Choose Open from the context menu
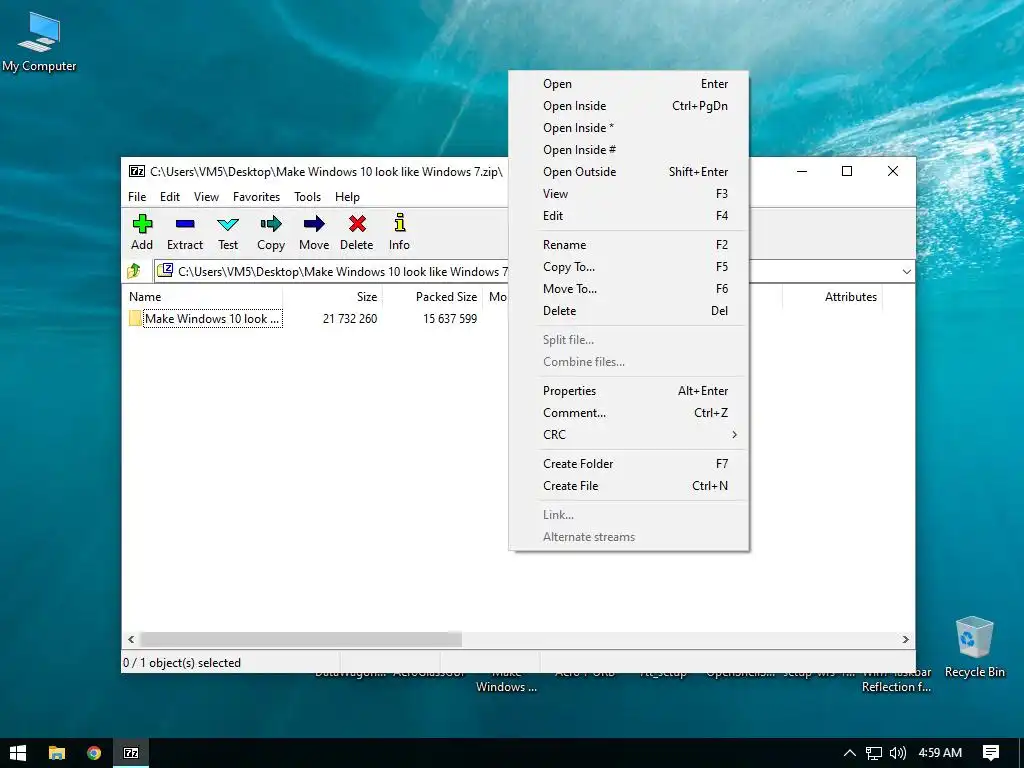1024x768 pixels. point(628,84)
